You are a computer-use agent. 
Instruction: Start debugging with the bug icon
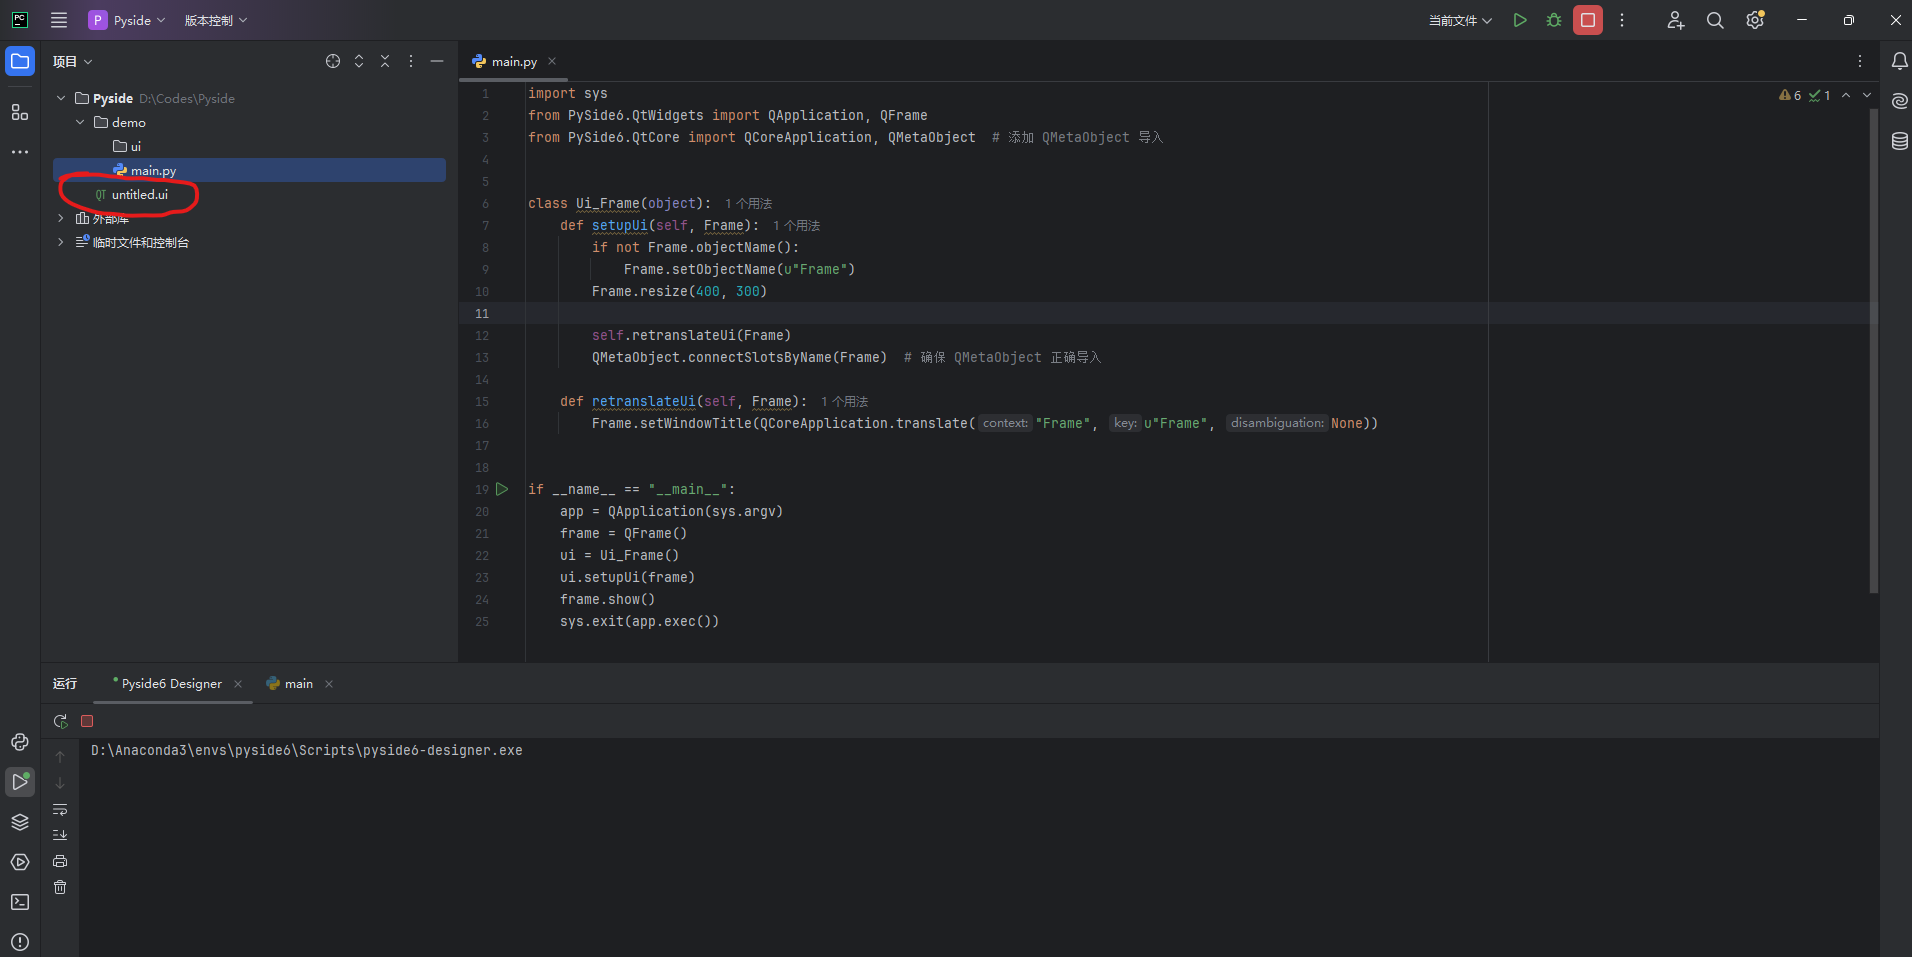point(1554,20)
